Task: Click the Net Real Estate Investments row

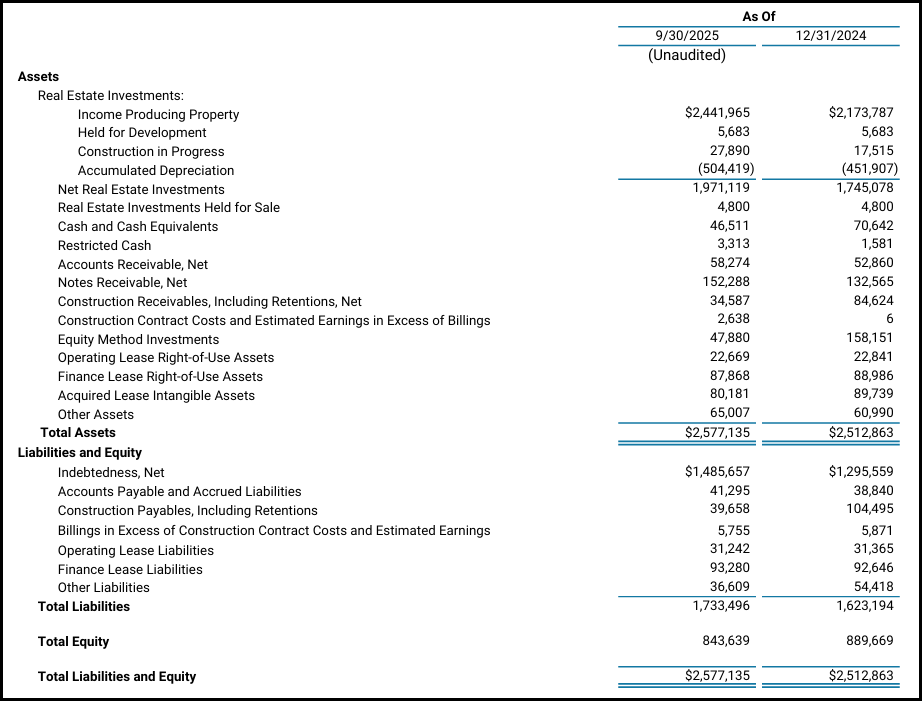Action: [x=141, y=189]
